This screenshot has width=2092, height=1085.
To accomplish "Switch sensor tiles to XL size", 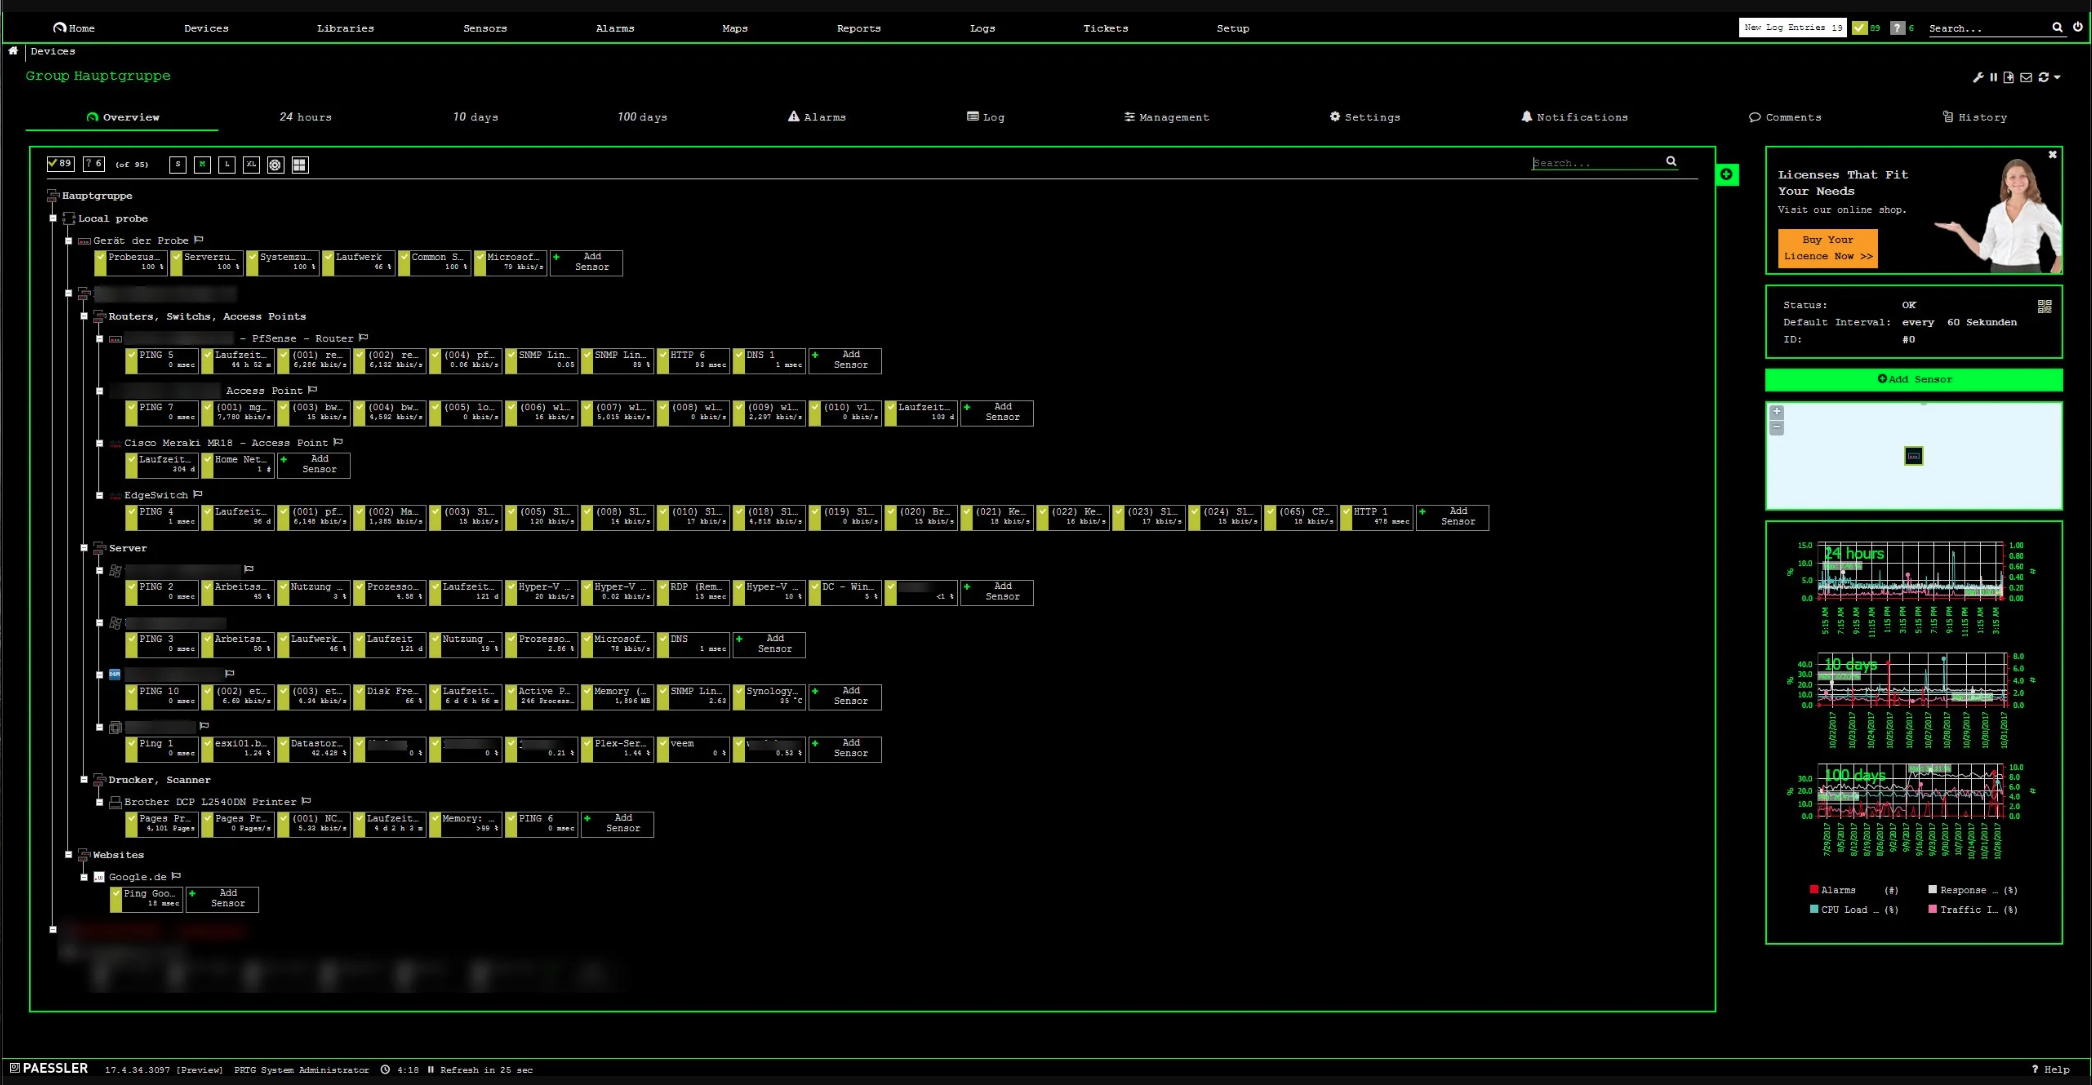I will coord(251,164).
